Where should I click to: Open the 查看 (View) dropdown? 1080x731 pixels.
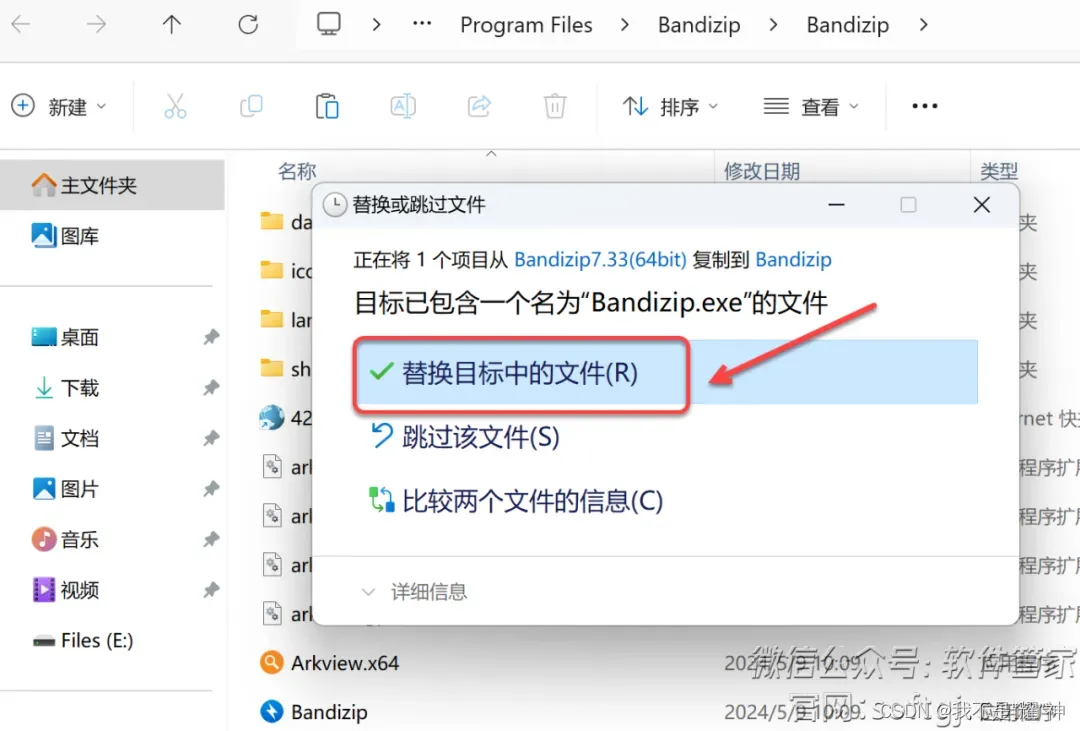(x=811, y=107)
